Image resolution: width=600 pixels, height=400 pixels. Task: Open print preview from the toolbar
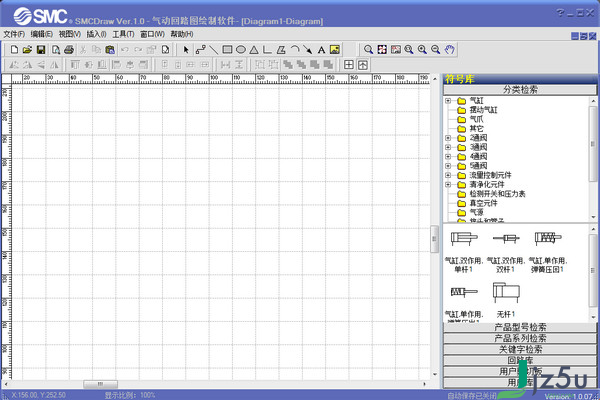[x=56, y=49]
